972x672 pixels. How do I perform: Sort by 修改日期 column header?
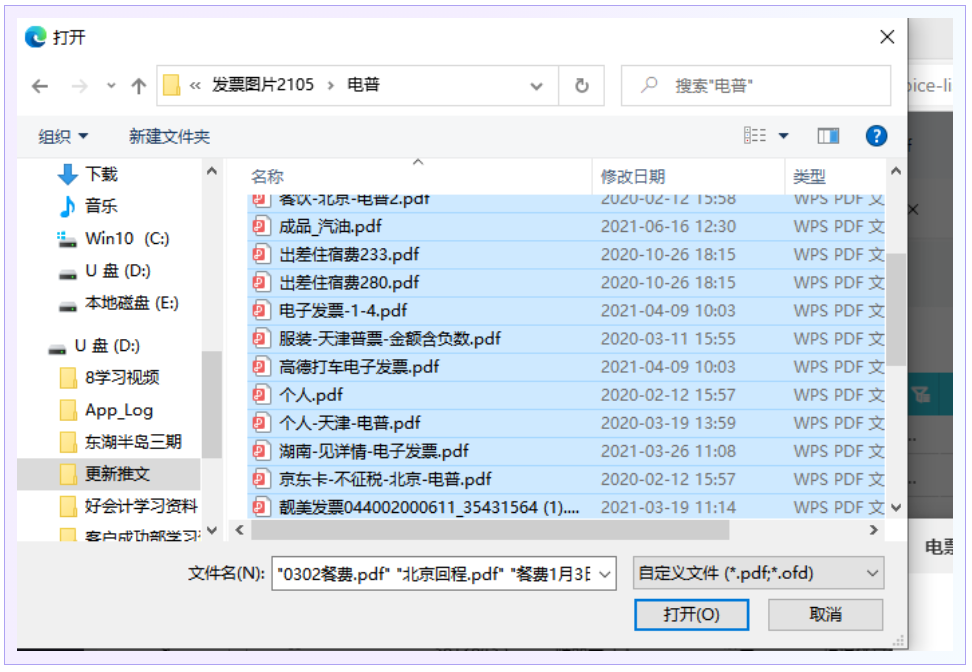point(632,176)
